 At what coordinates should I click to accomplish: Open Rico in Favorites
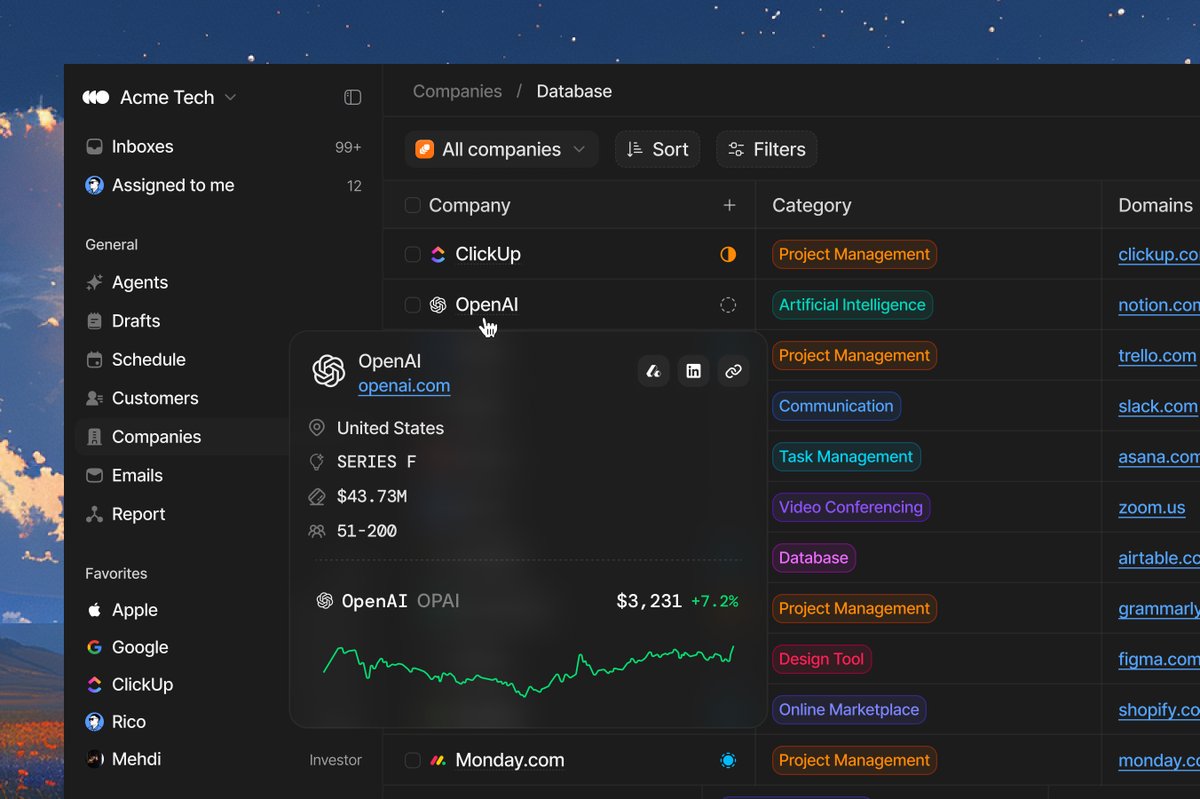(116, 722)
